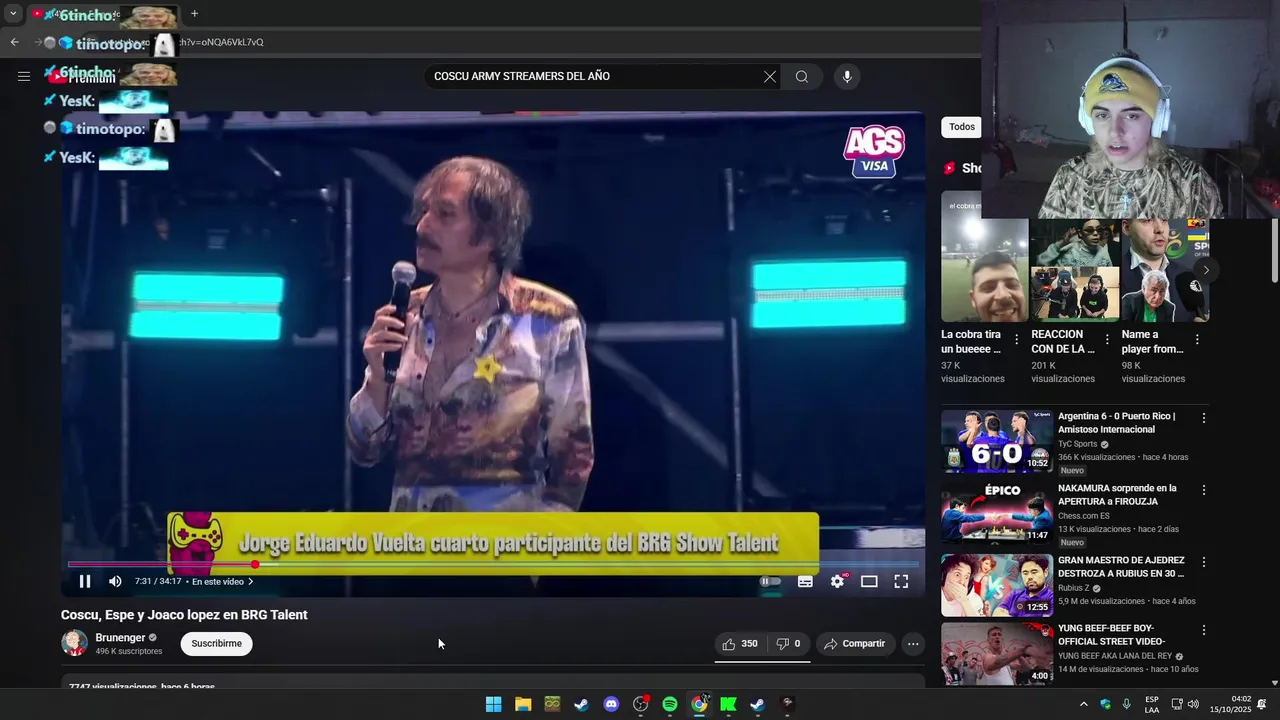
Task: Dislike the video with thumbs down
Action: 788,644
